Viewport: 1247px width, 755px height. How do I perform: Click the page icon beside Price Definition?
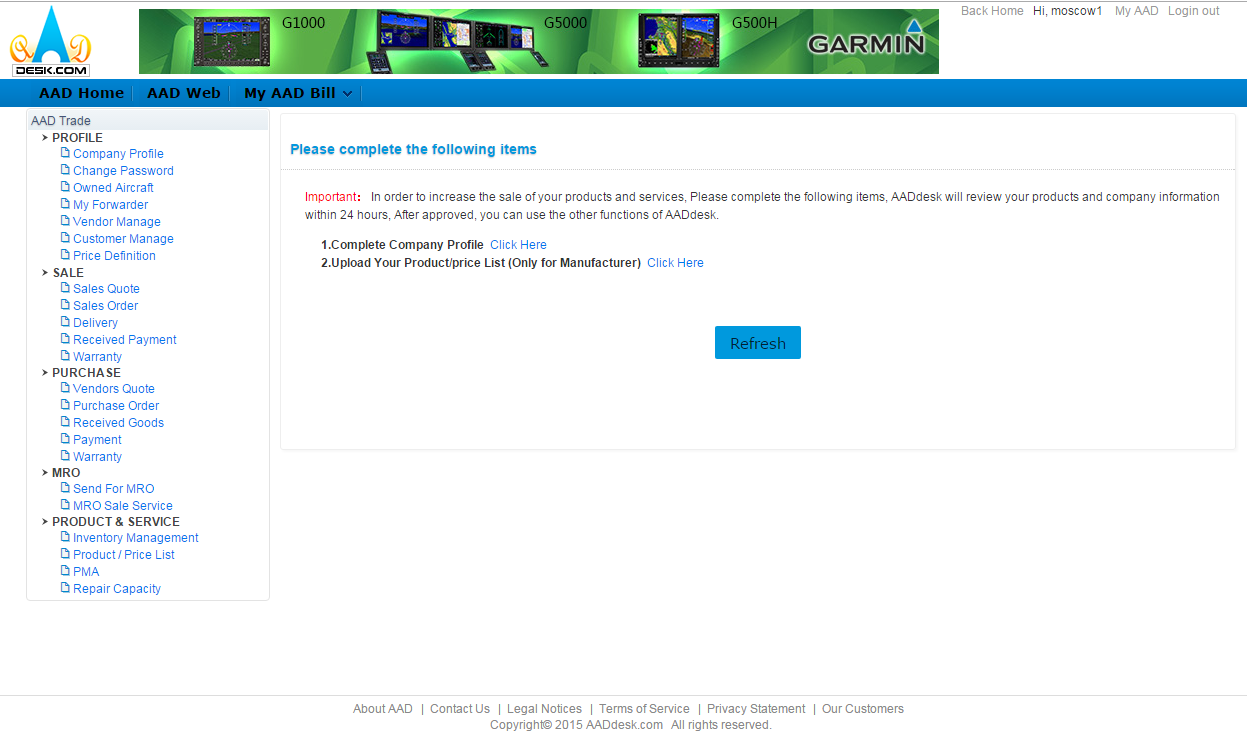pos(66,255)
